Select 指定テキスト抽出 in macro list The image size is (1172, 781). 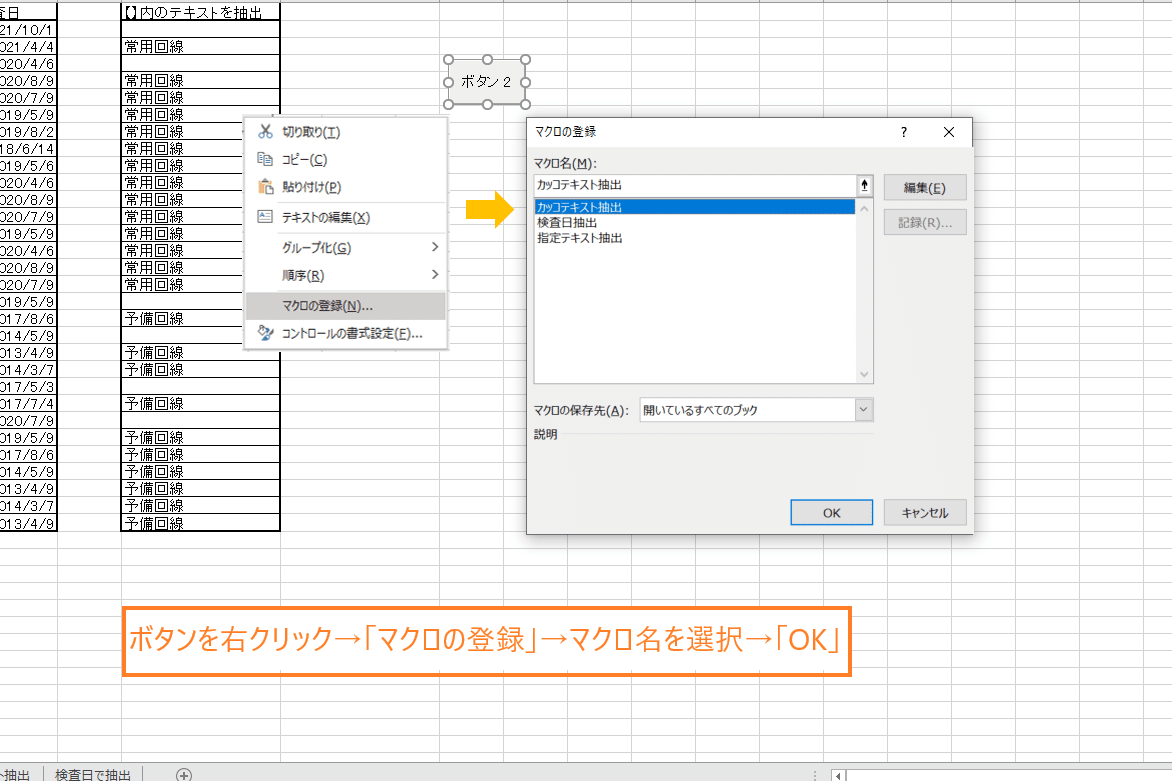click(694, 238)
